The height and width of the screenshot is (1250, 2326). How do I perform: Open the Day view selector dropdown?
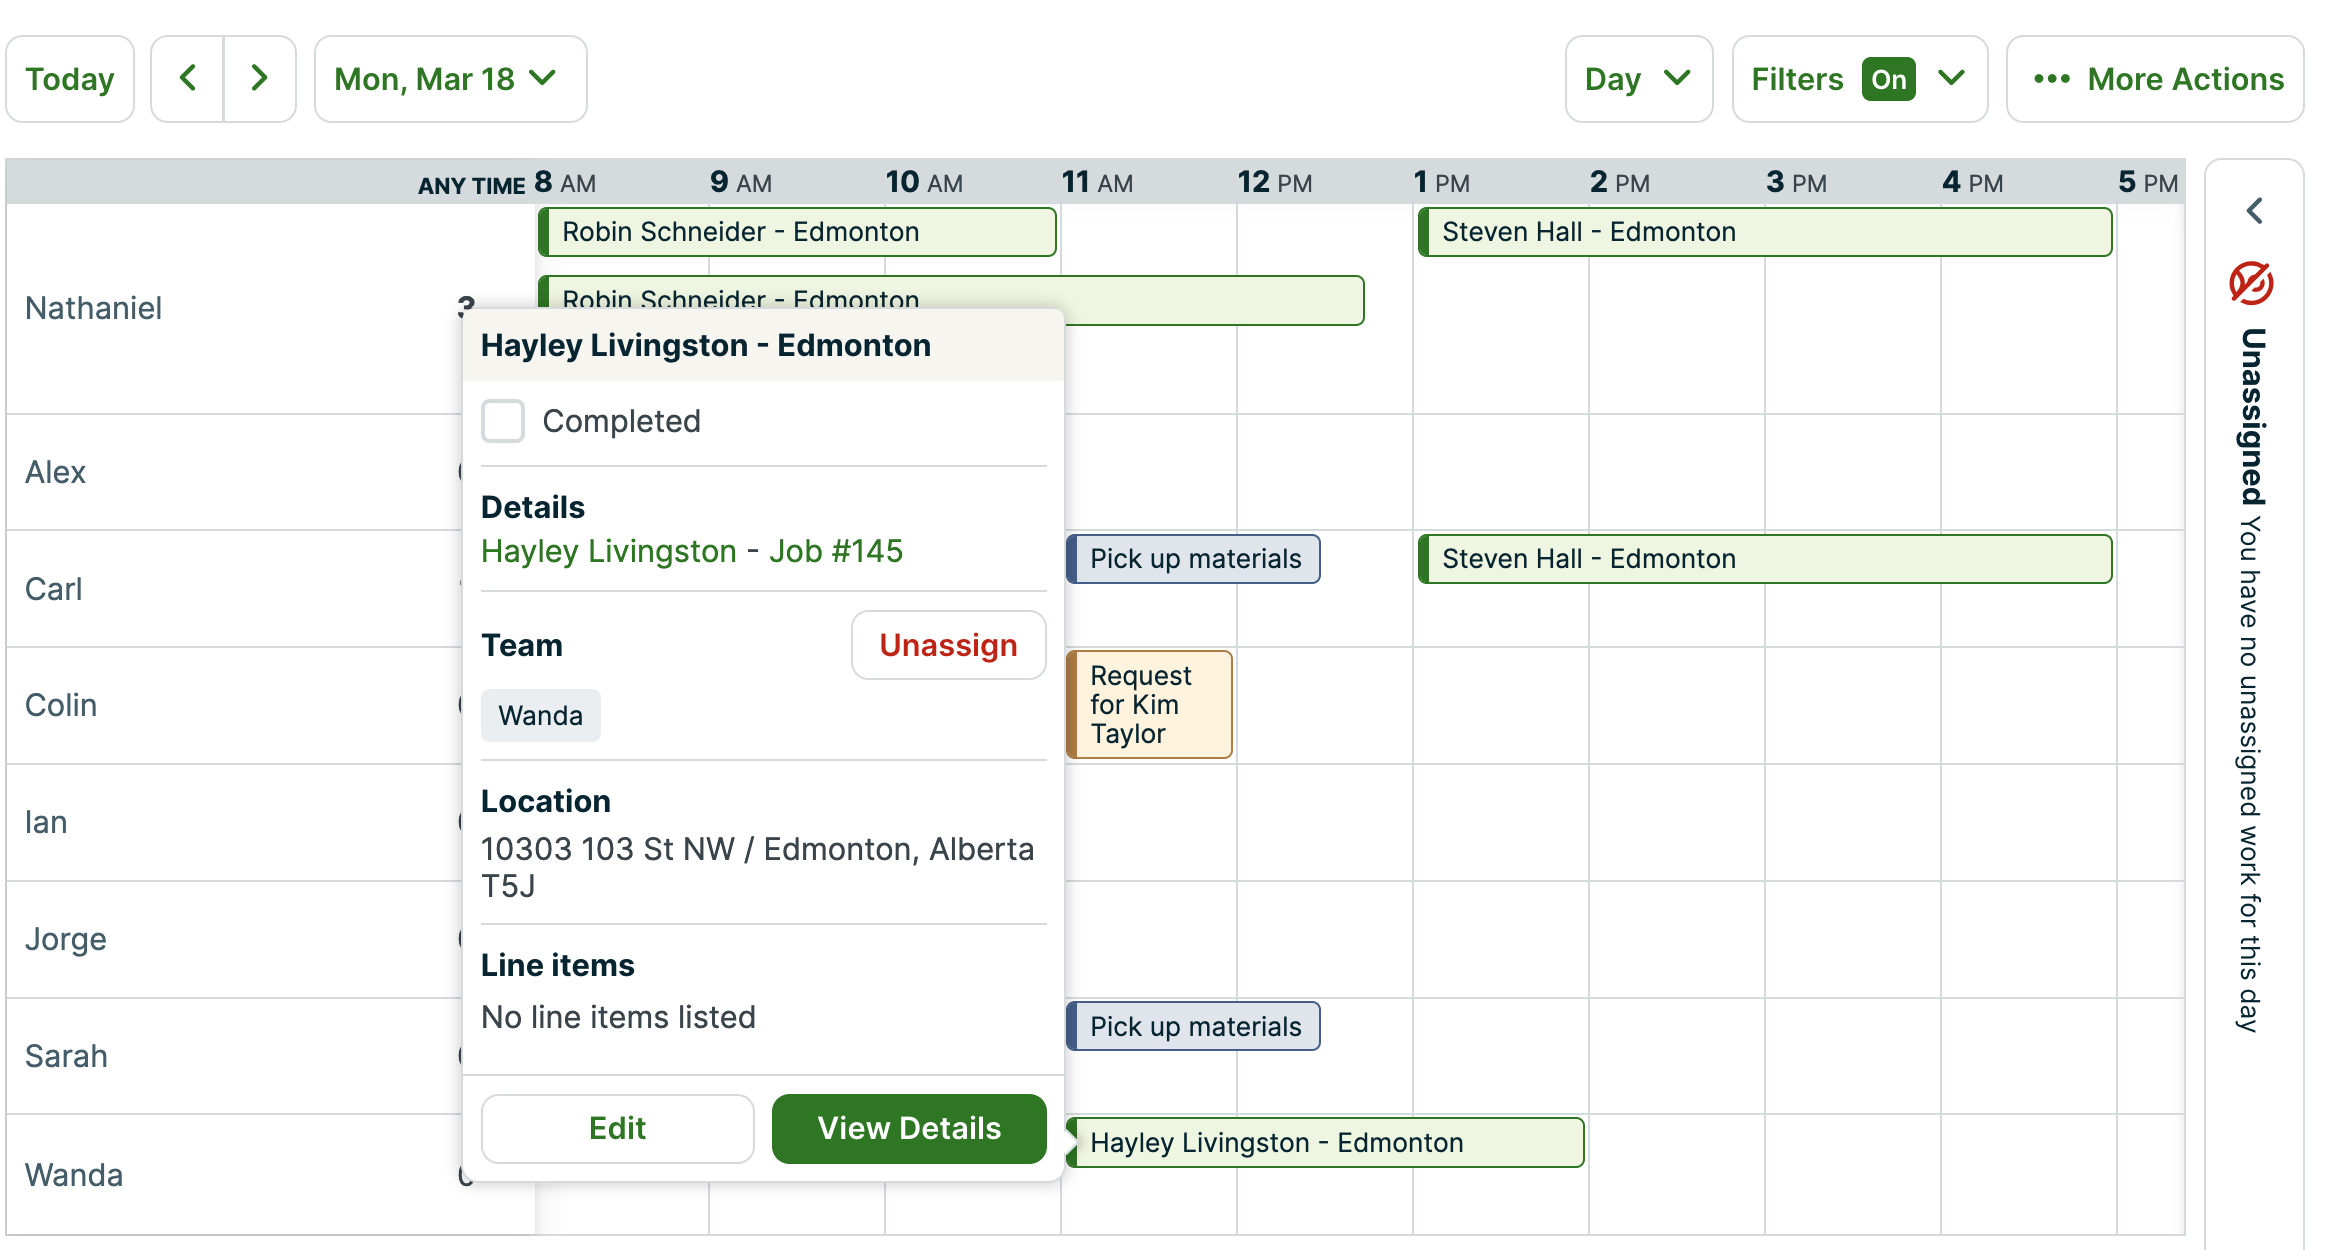tap(1638, 79)
